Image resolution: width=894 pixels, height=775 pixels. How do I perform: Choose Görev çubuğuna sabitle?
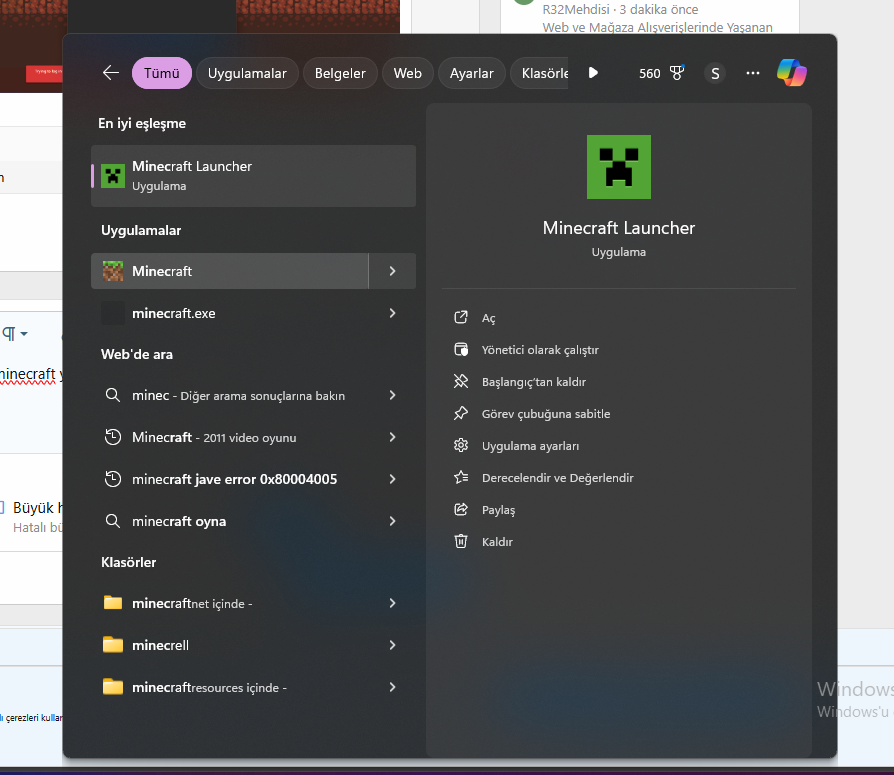tap(546, 414)
